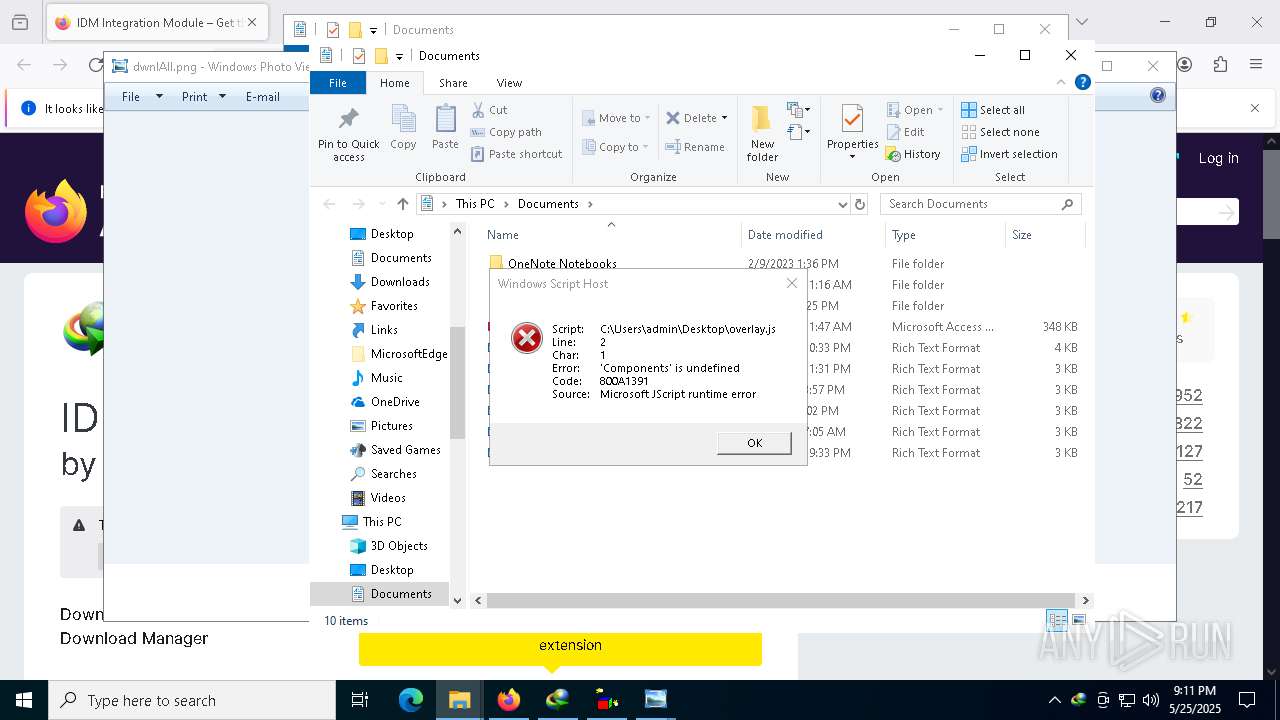
Task: Open Explorer help question mark icon
Action: click(1083, 83)
